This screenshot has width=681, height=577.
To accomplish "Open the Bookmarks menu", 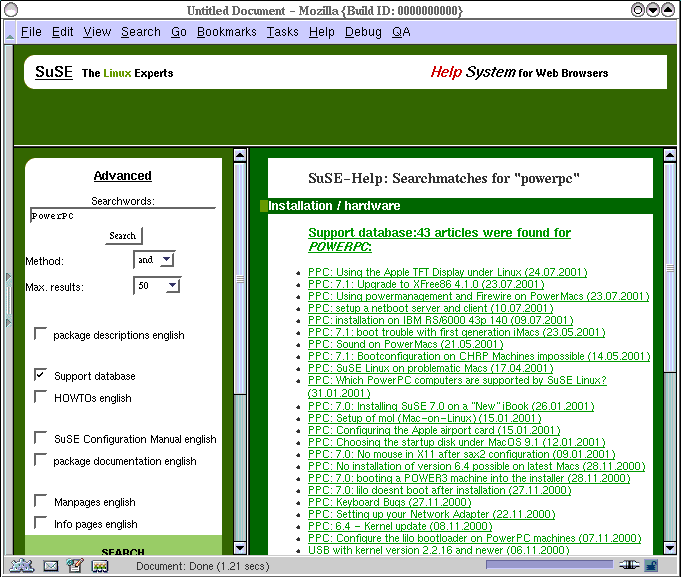I will click(226, 32).
